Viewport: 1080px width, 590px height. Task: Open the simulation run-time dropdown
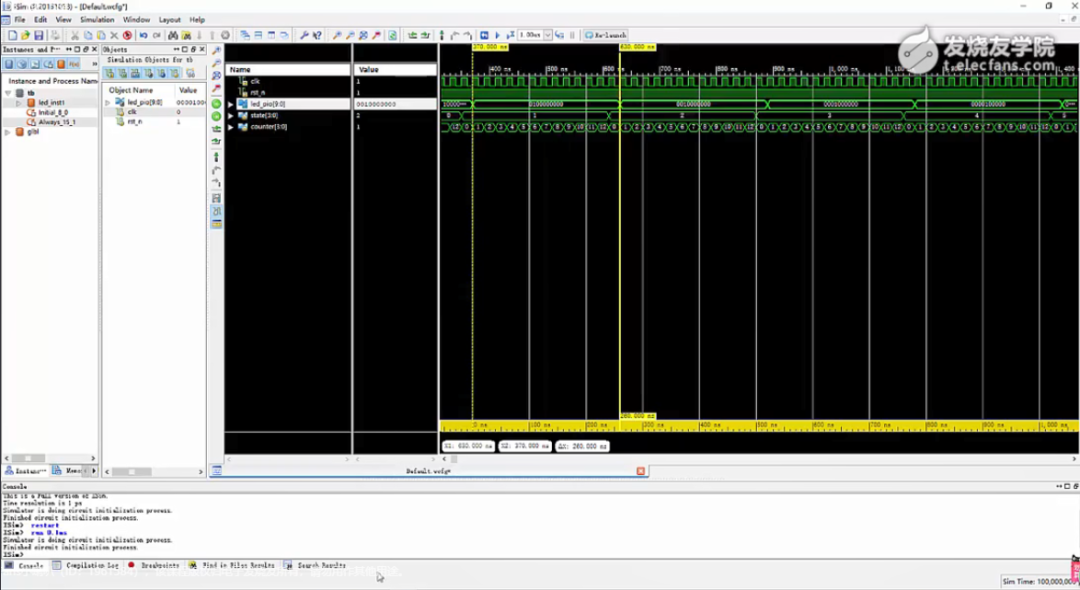[548, 35]
